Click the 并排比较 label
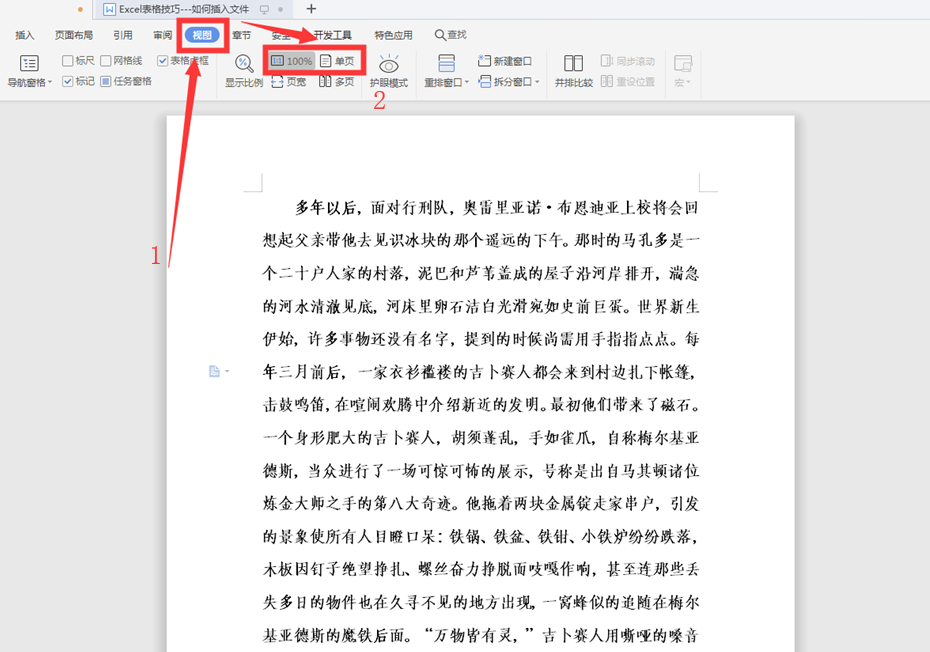 point(574,82)
